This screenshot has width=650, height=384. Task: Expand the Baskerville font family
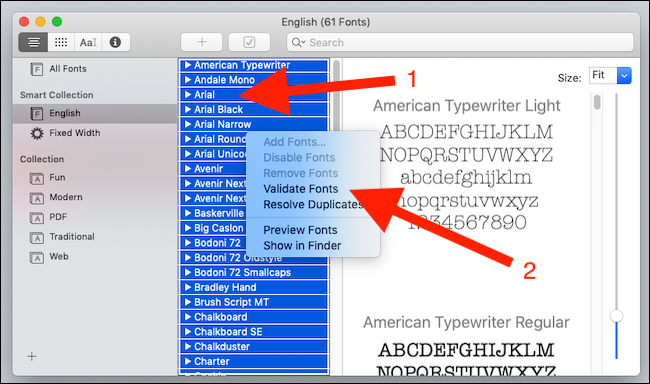[x=188, y=213]
